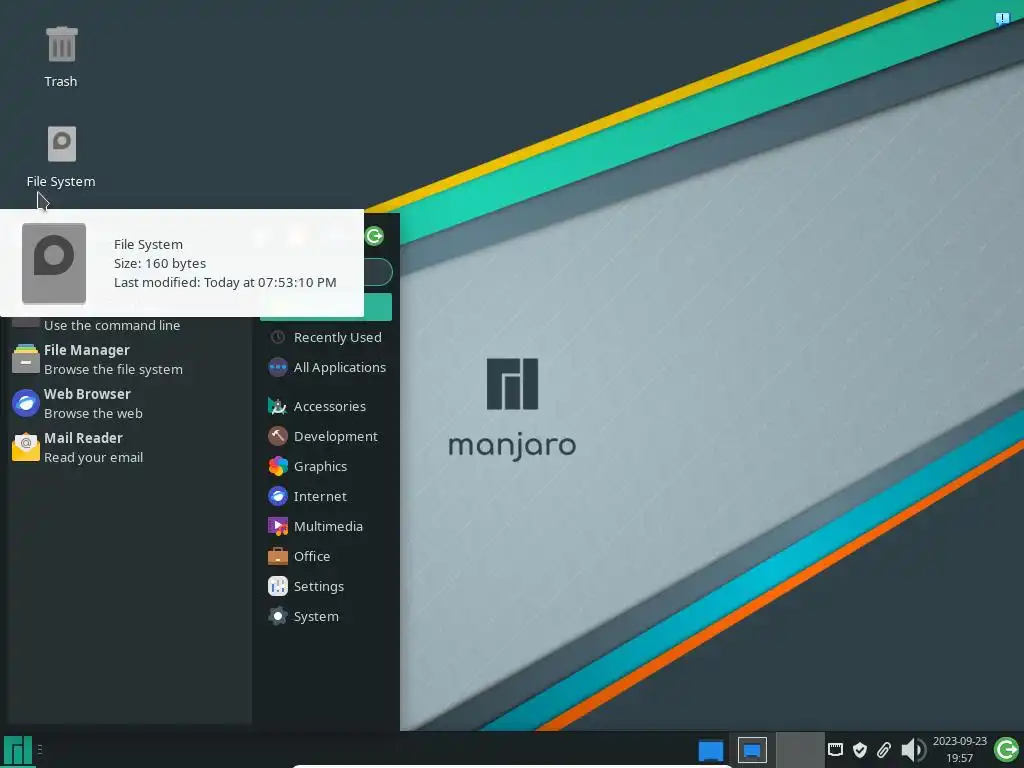Show the All Applications category

click(327, 367)
